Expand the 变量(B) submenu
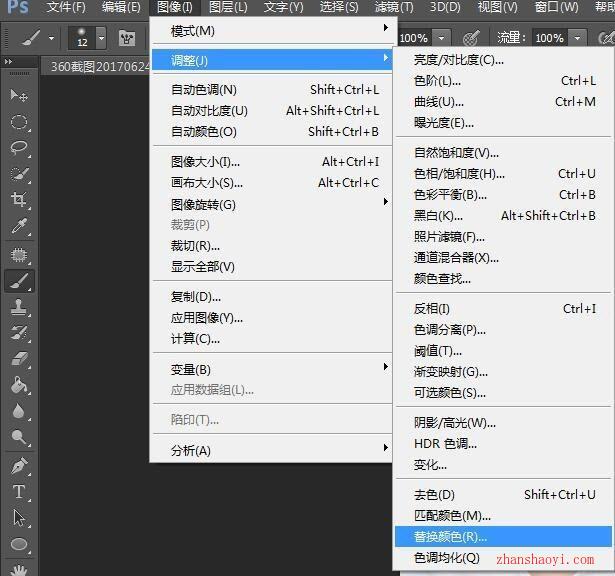This screenshot has height=576, width=615. tap(272, 369)
